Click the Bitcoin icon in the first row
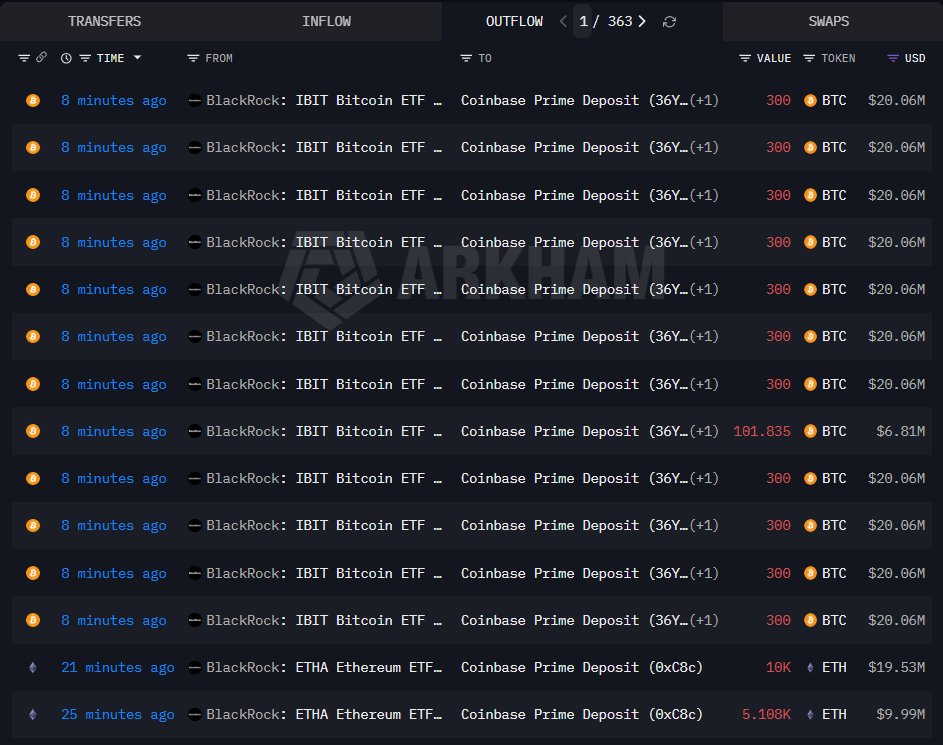This screenshot has width=943, height=745. tap(33, 100)
